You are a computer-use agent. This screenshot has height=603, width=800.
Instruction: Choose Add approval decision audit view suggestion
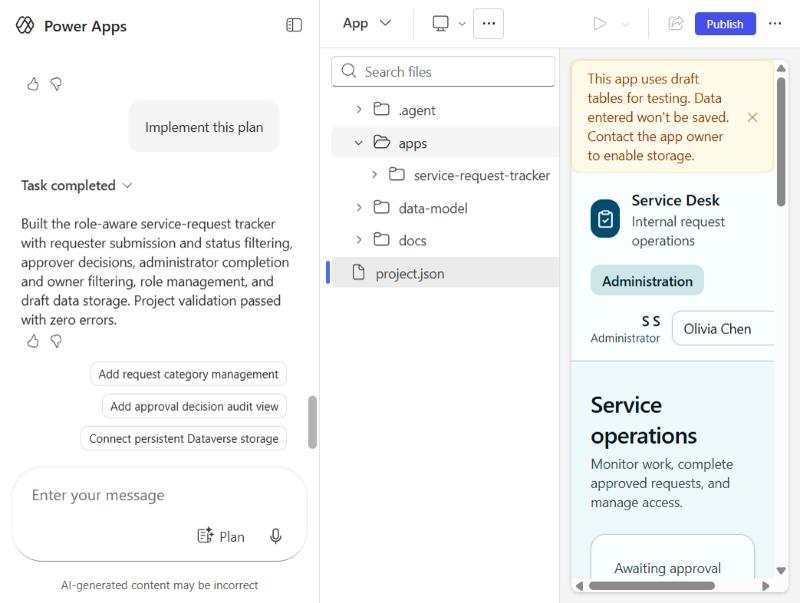(x=194, y=406)
